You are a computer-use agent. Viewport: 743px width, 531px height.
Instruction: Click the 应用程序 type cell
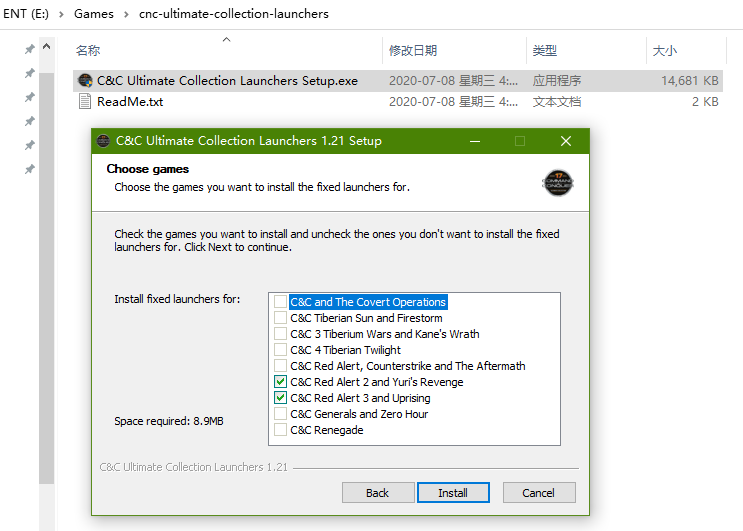[556, 81]
